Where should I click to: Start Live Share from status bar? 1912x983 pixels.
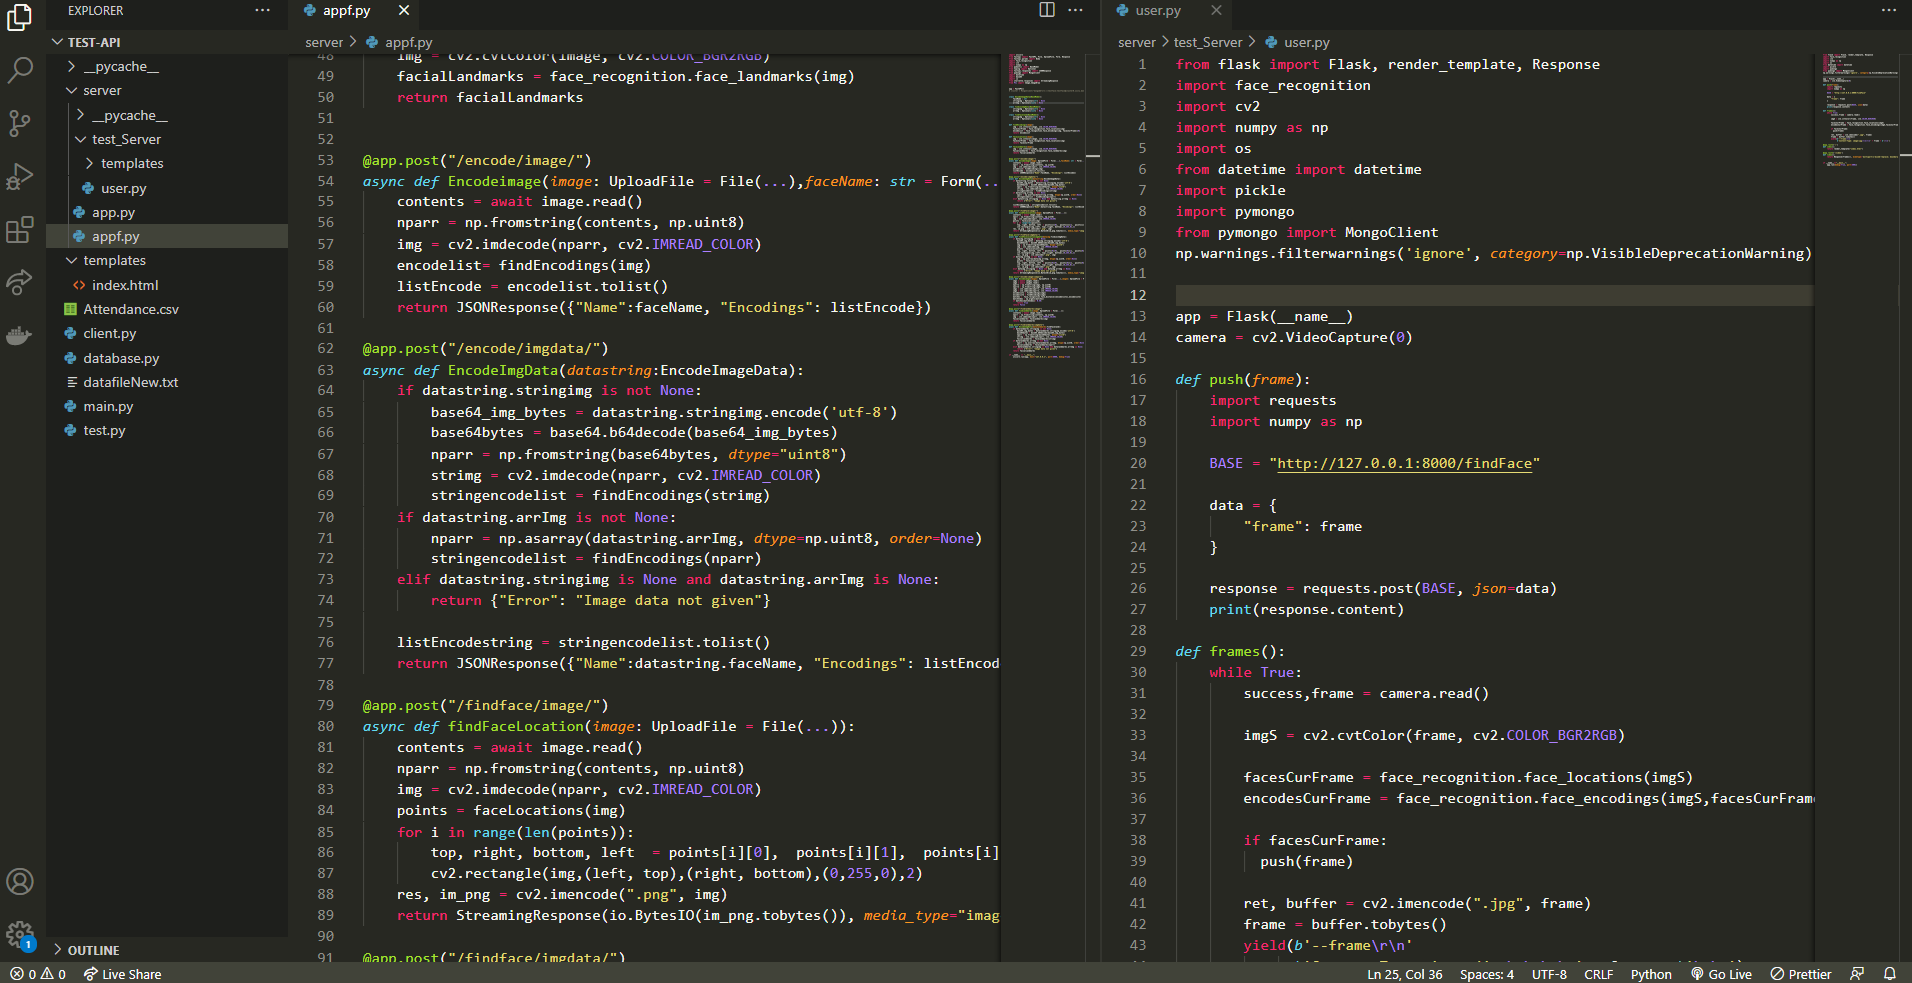click(122, 974)
